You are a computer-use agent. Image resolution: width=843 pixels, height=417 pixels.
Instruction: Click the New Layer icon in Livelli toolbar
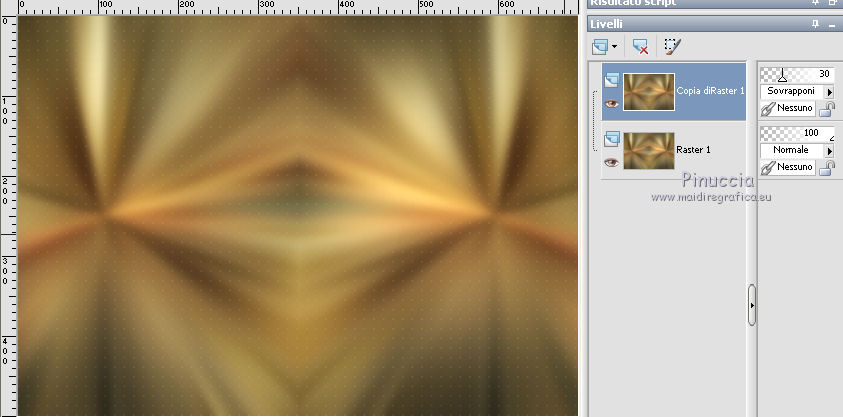(x=600, y=47)
